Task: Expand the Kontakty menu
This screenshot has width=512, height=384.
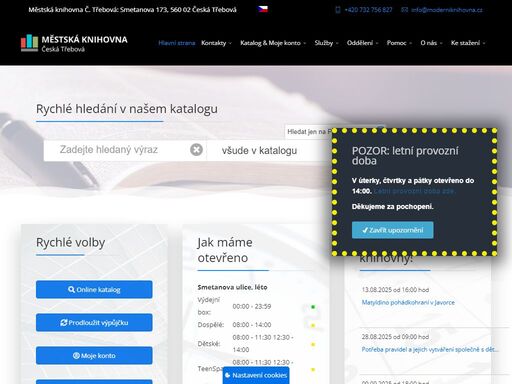Action: pyautogui.click(x=216, y=43)
